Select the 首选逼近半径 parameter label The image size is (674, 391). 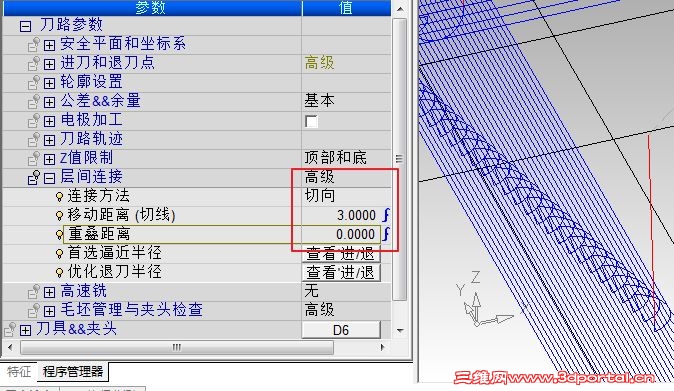(115, 254)
